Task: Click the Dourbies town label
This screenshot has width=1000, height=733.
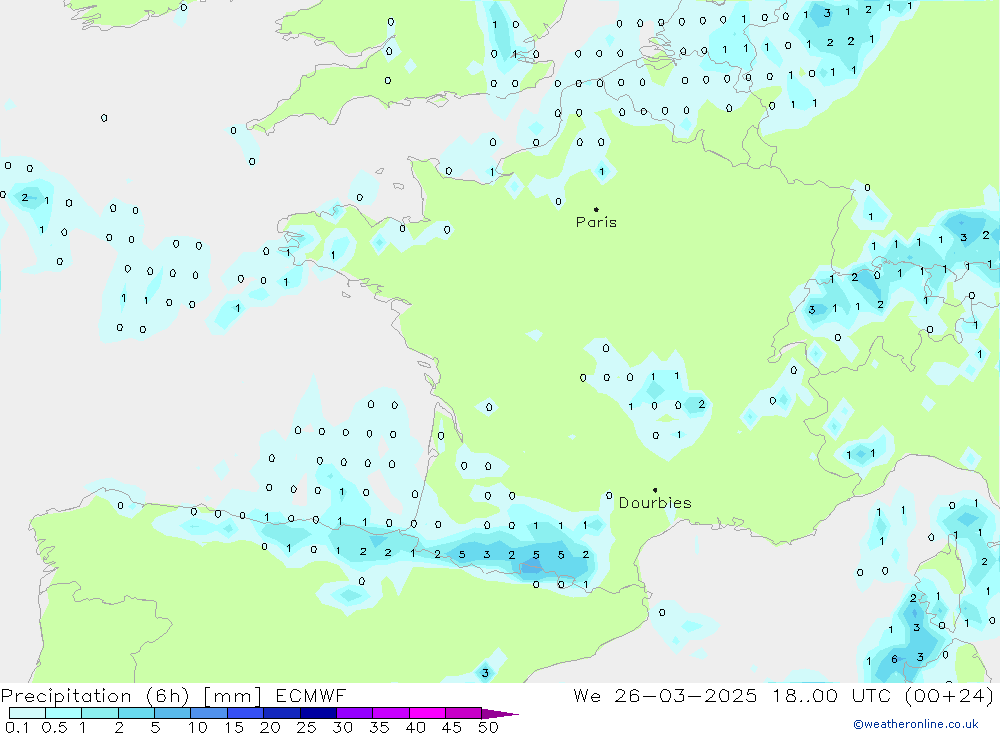Action: pos(655,503)
